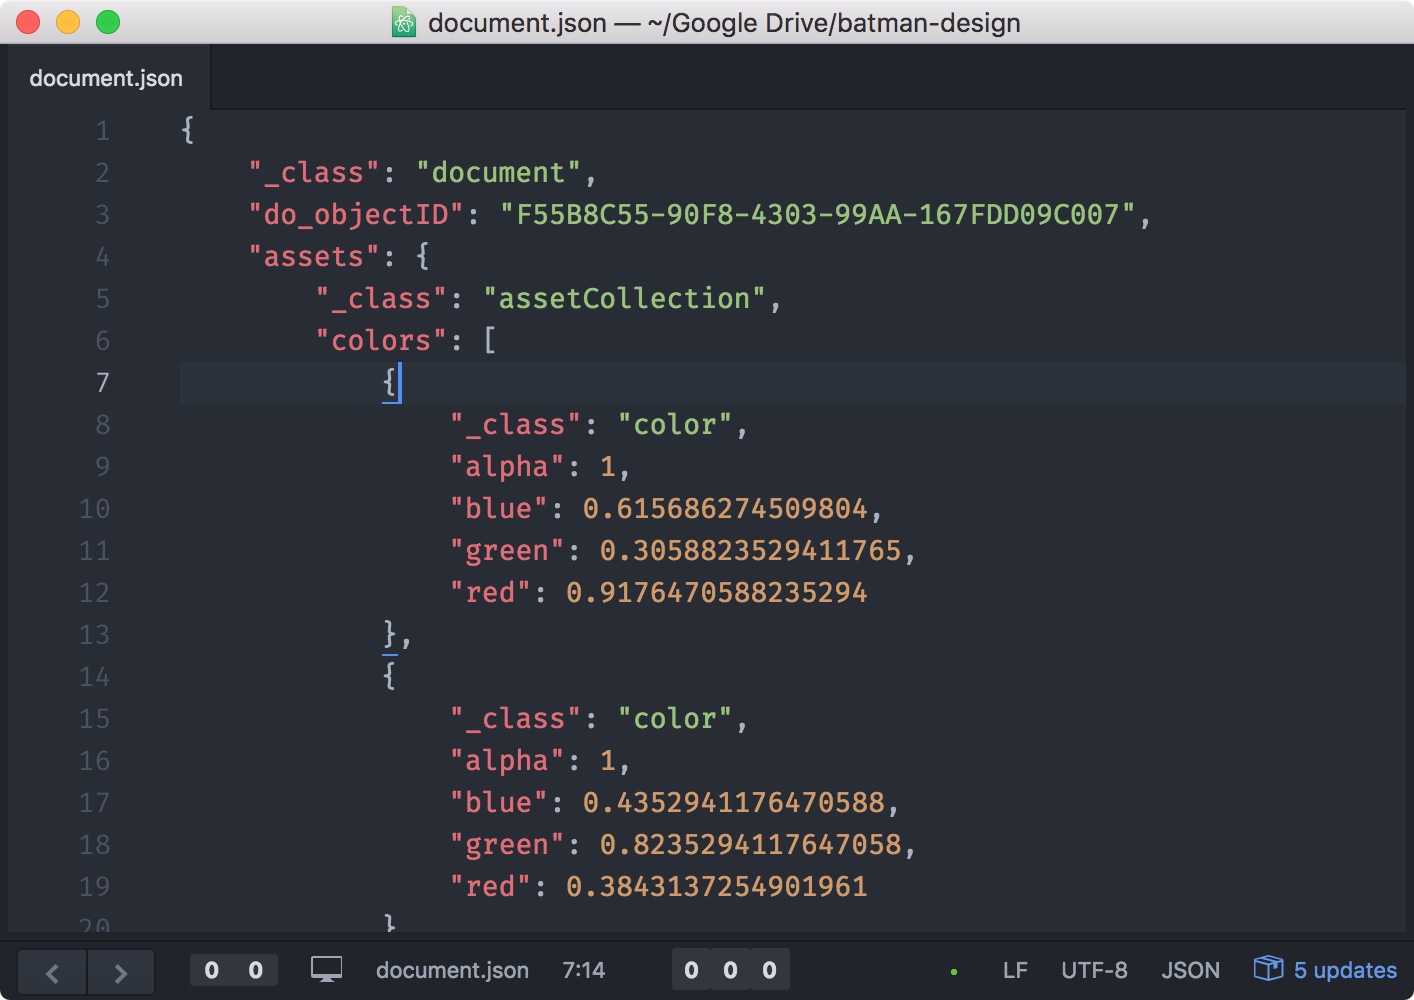Open the LF line-ending selector
The image size is (1414, 1000).
coord(1015,969)
